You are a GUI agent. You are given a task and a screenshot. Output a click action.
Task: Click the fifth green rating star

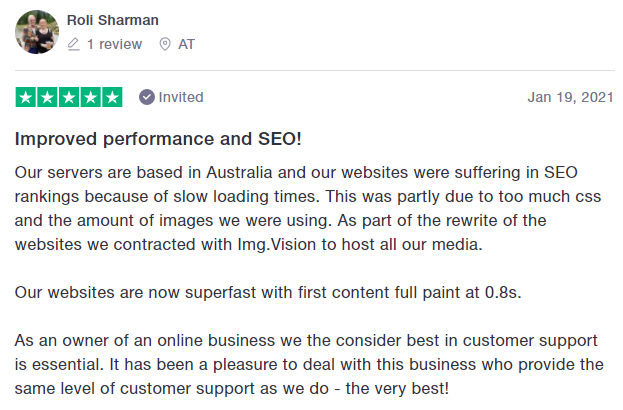click(x=112, y=97)
